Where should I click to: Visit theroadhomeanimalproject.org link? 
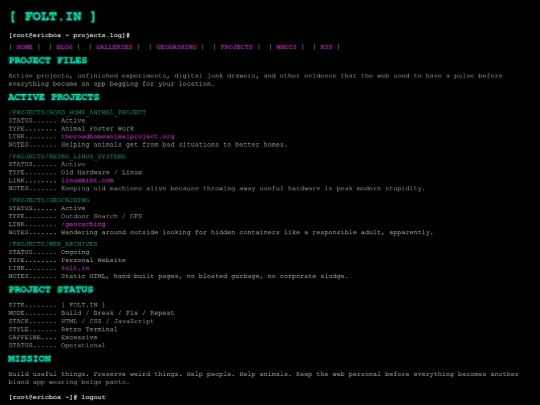click(x=118, y=137)
